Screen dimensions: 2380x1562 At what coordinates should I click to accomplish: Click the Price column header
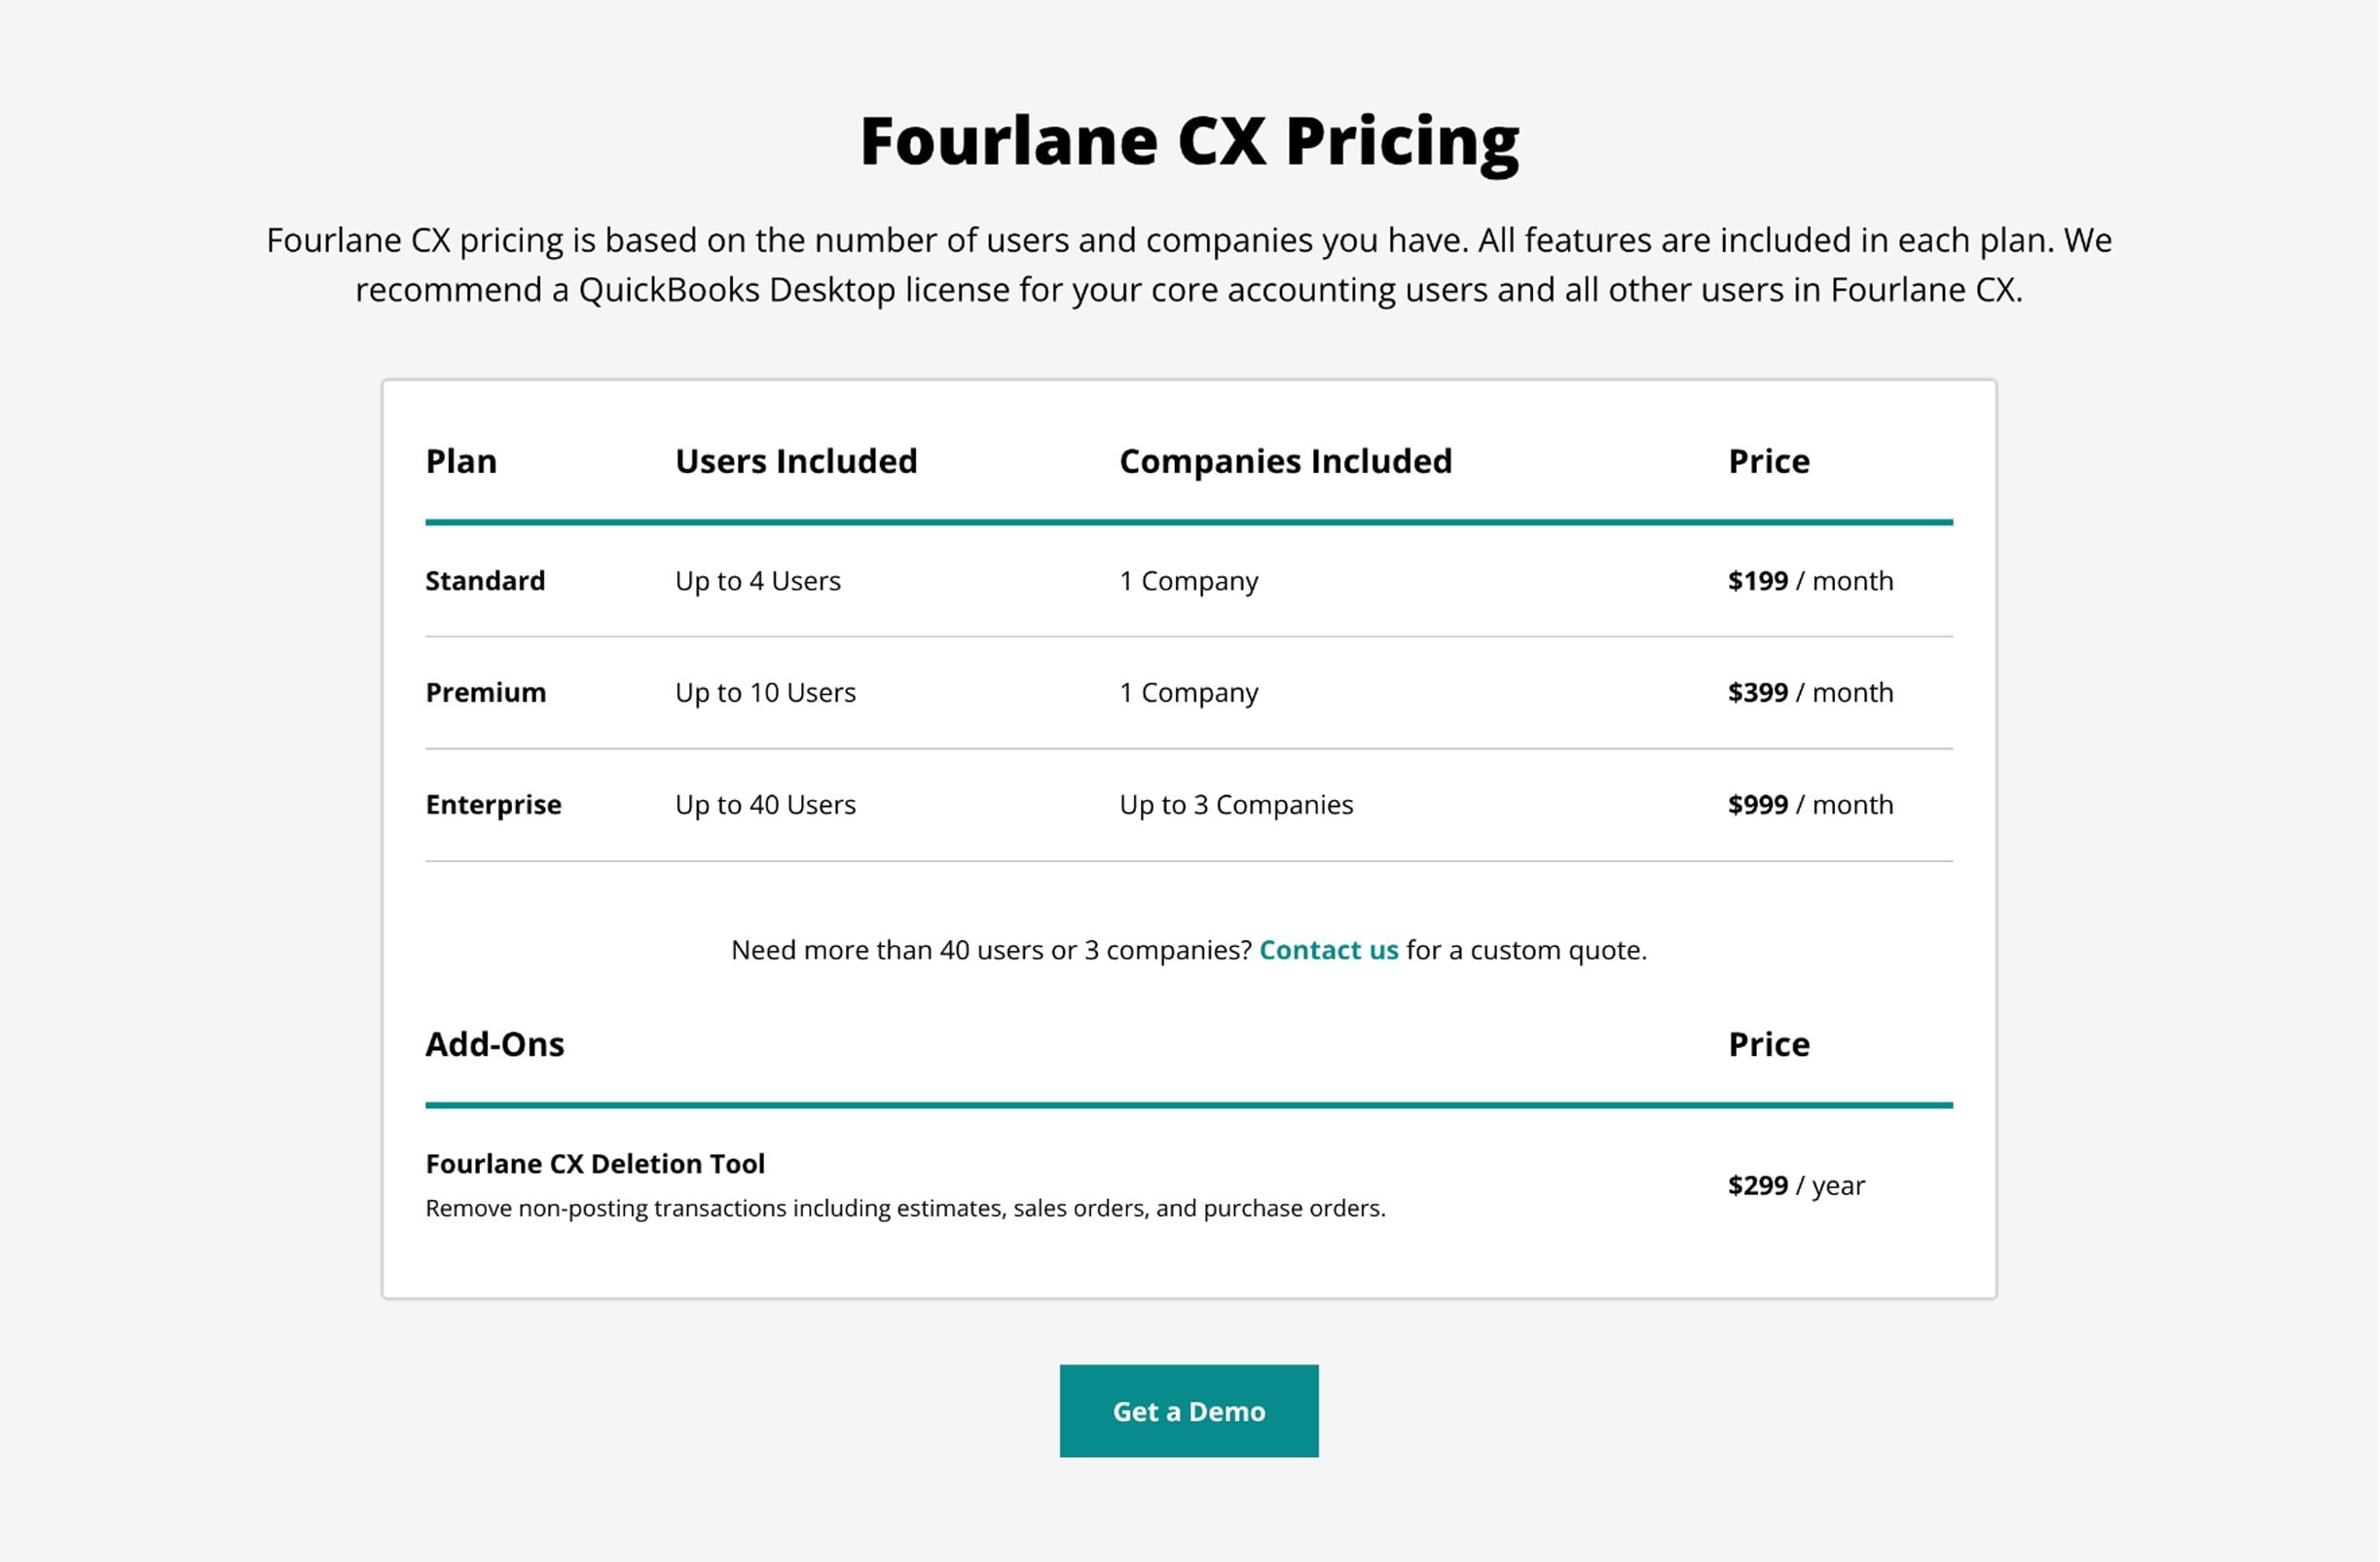pyautogui.click(x=1767, y=461)
